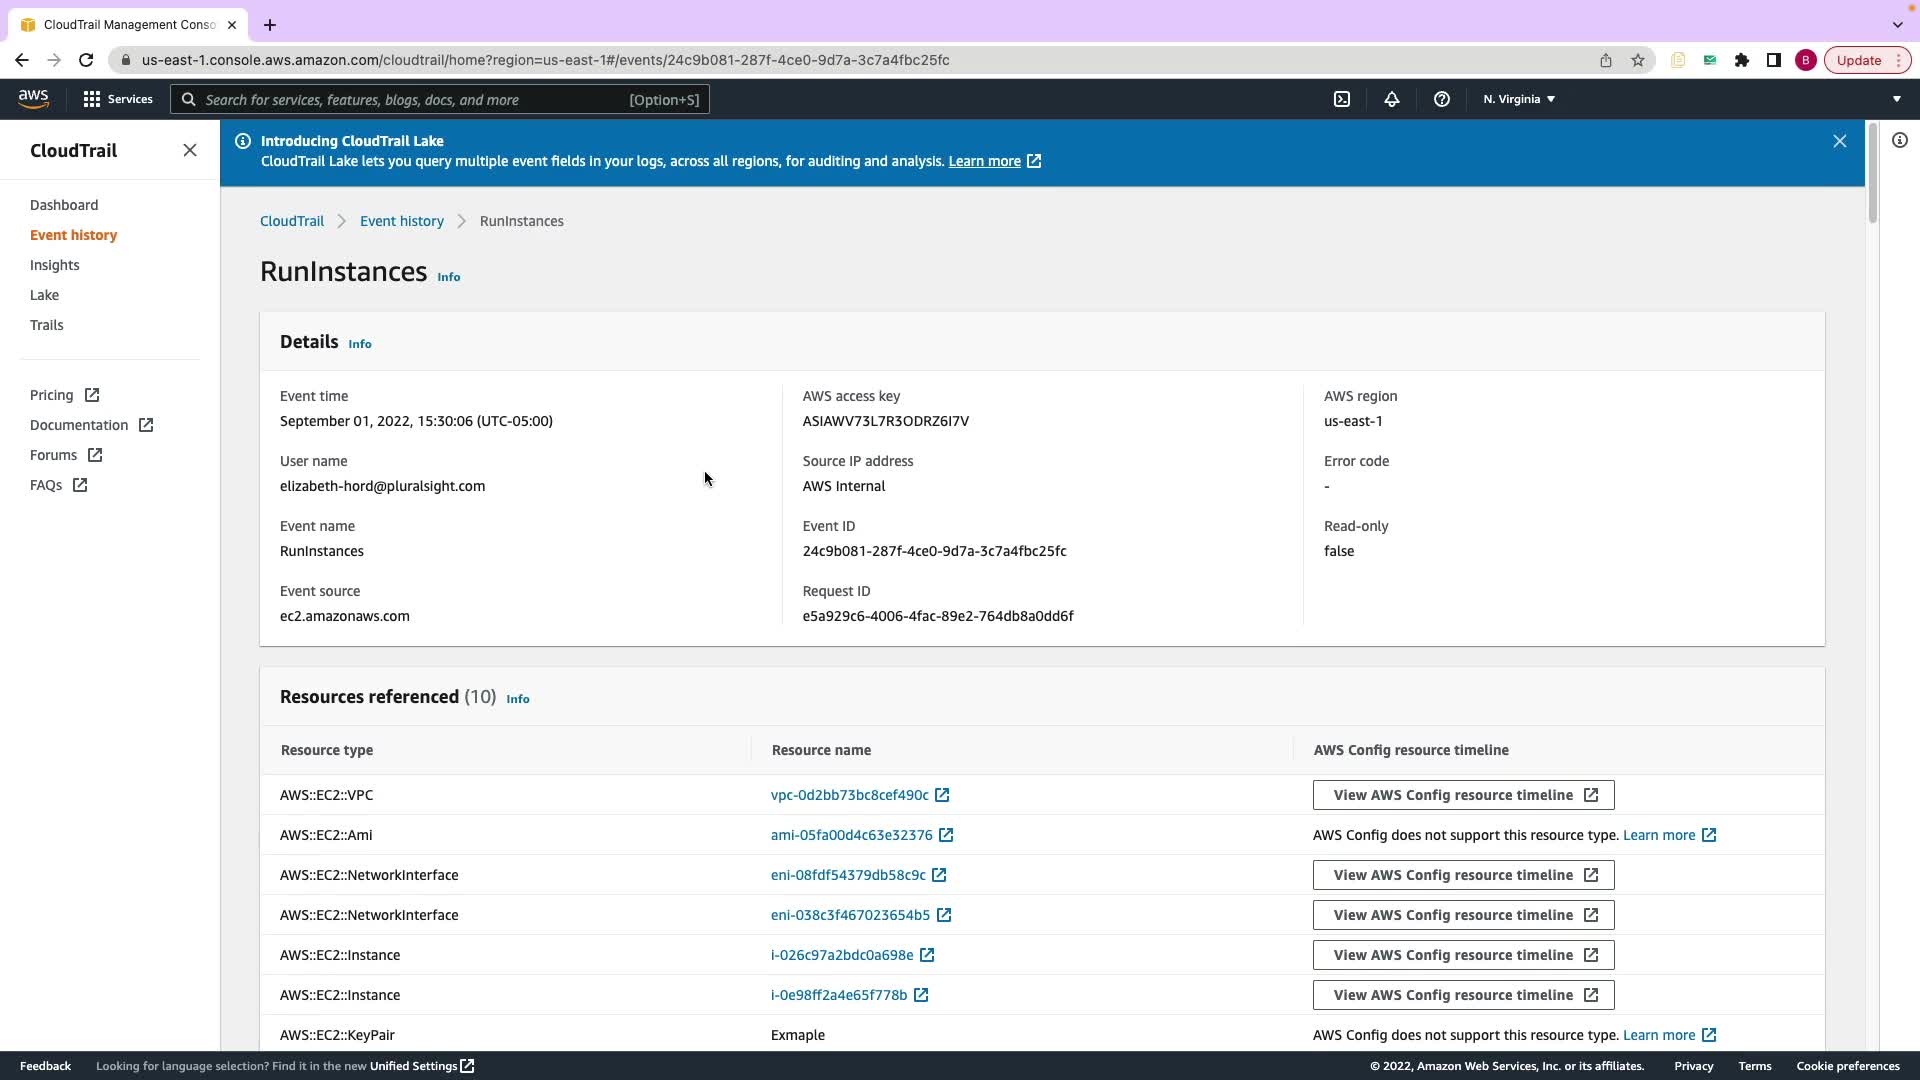
Task: Bookmark this page with star icon
Action: point(1637,60)
